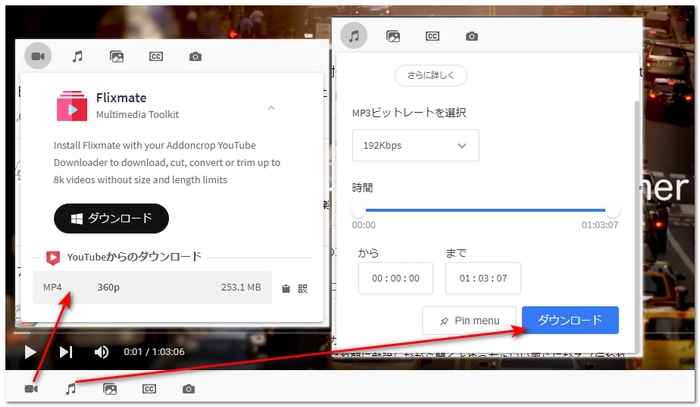Viewport: 700px width, 407px height.
Task: Mute the video with the speaker icon
Action: (x=101, y=351)
